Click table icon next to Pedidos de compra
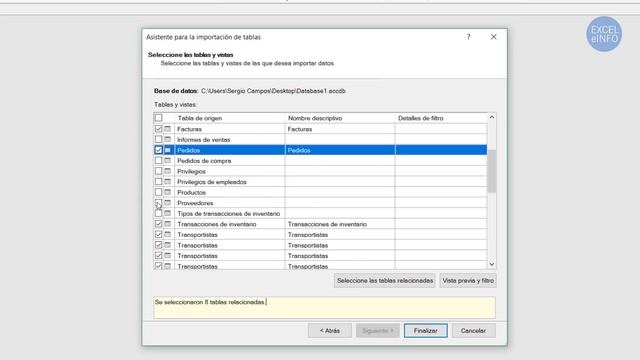 pyautogui.click(x=168, y=160)
